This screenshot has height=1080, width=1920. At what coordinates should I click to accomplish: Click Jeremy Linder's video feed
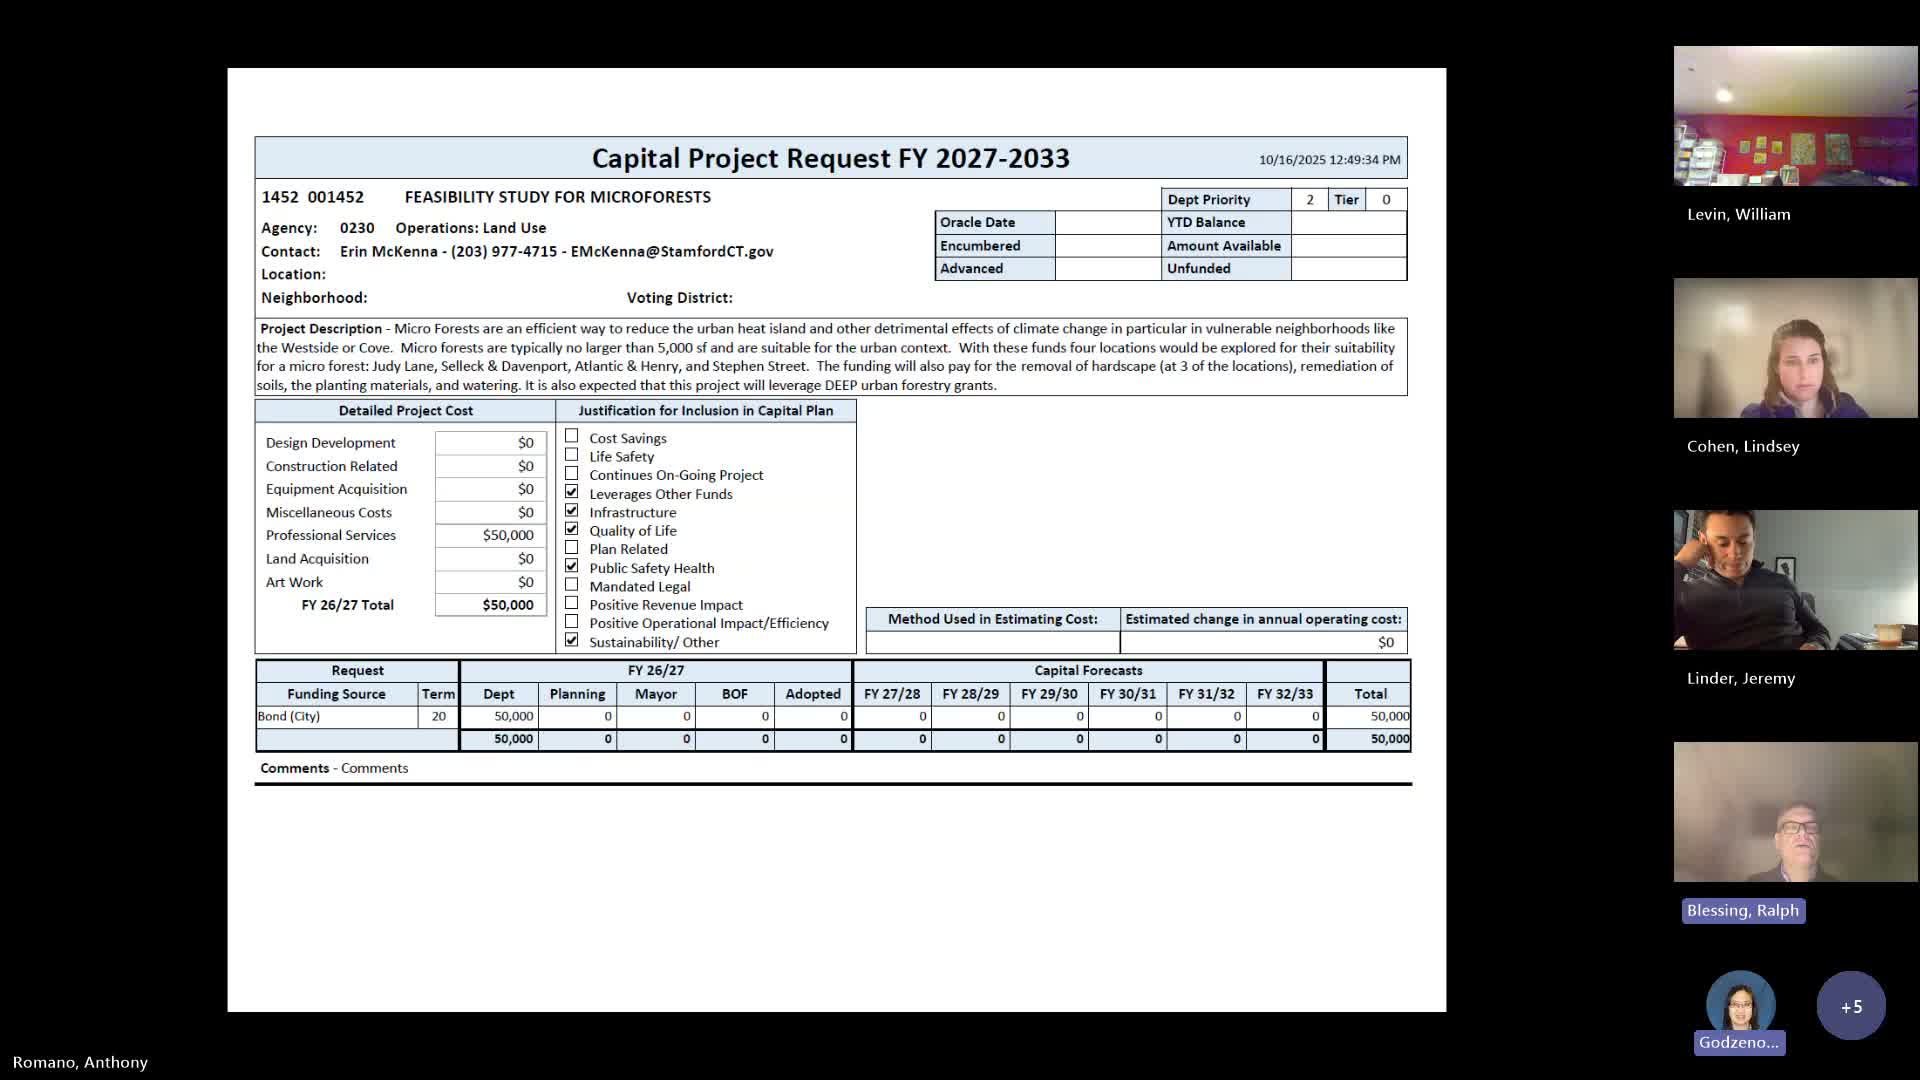click(1795, 580)
